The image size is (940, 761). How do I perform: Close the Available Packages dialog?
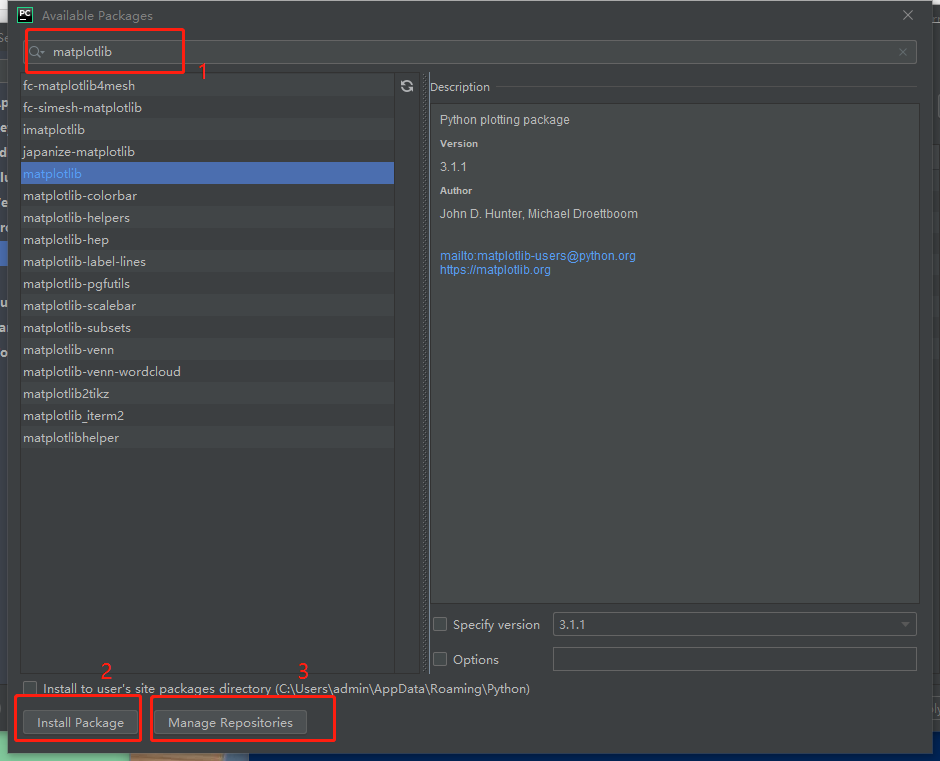pyautogui.click(x=908, y=15)
